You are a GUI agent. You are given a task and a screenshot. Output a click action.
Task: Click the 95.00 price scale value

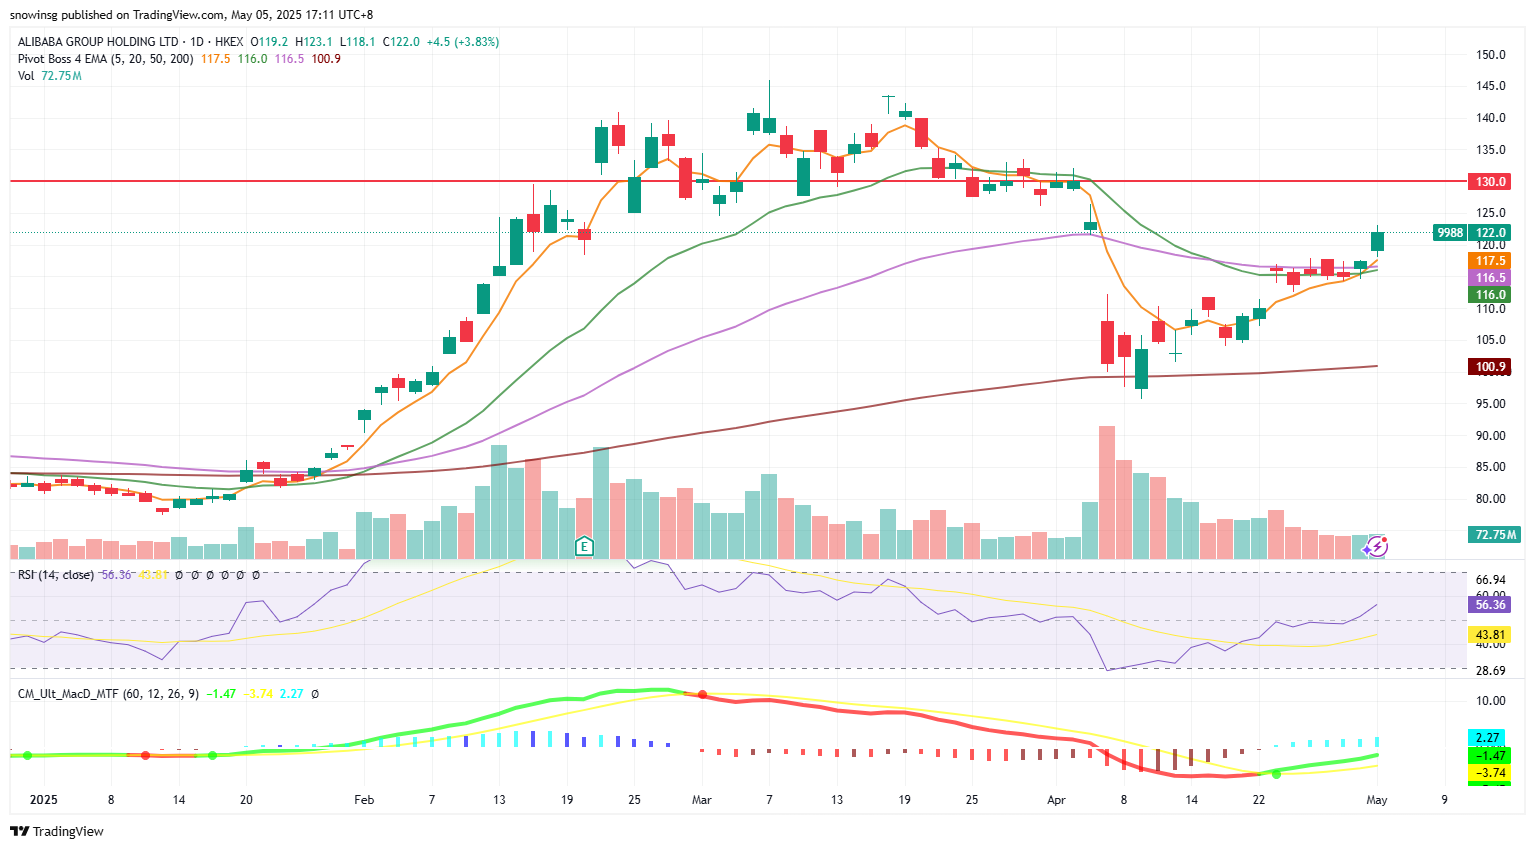point(1490,404)
